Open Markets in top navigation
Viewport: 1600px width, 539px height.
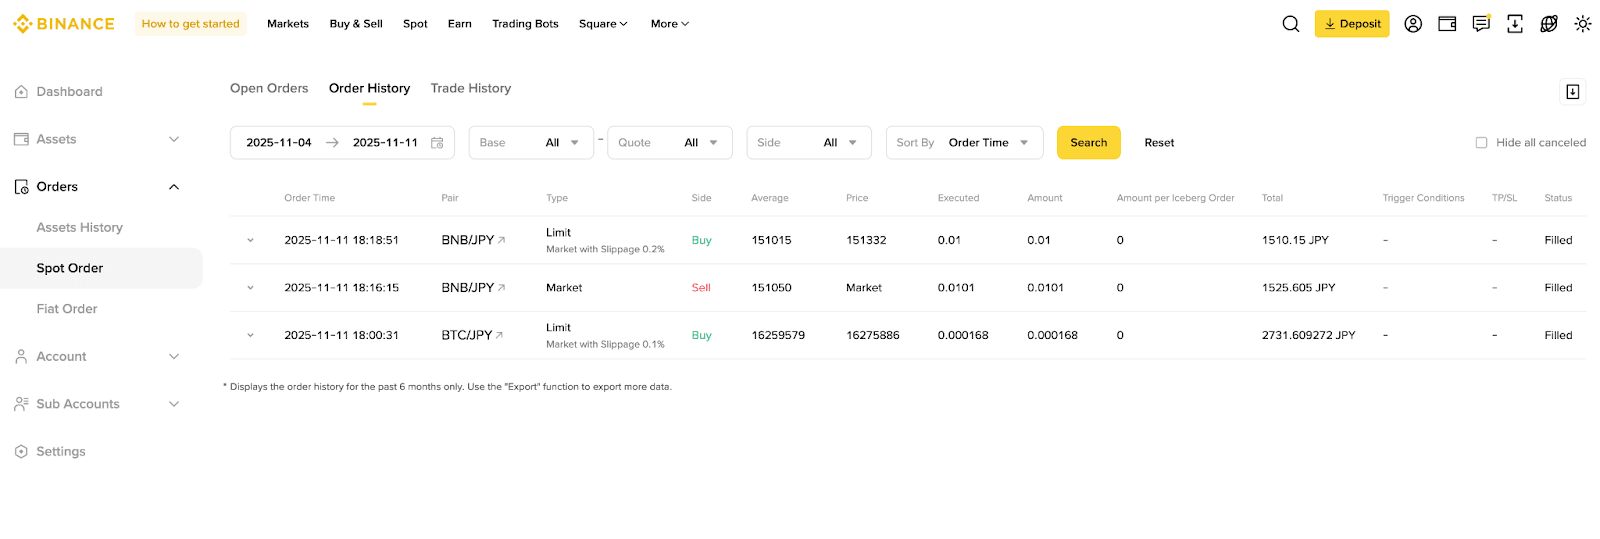pos(288,24)
